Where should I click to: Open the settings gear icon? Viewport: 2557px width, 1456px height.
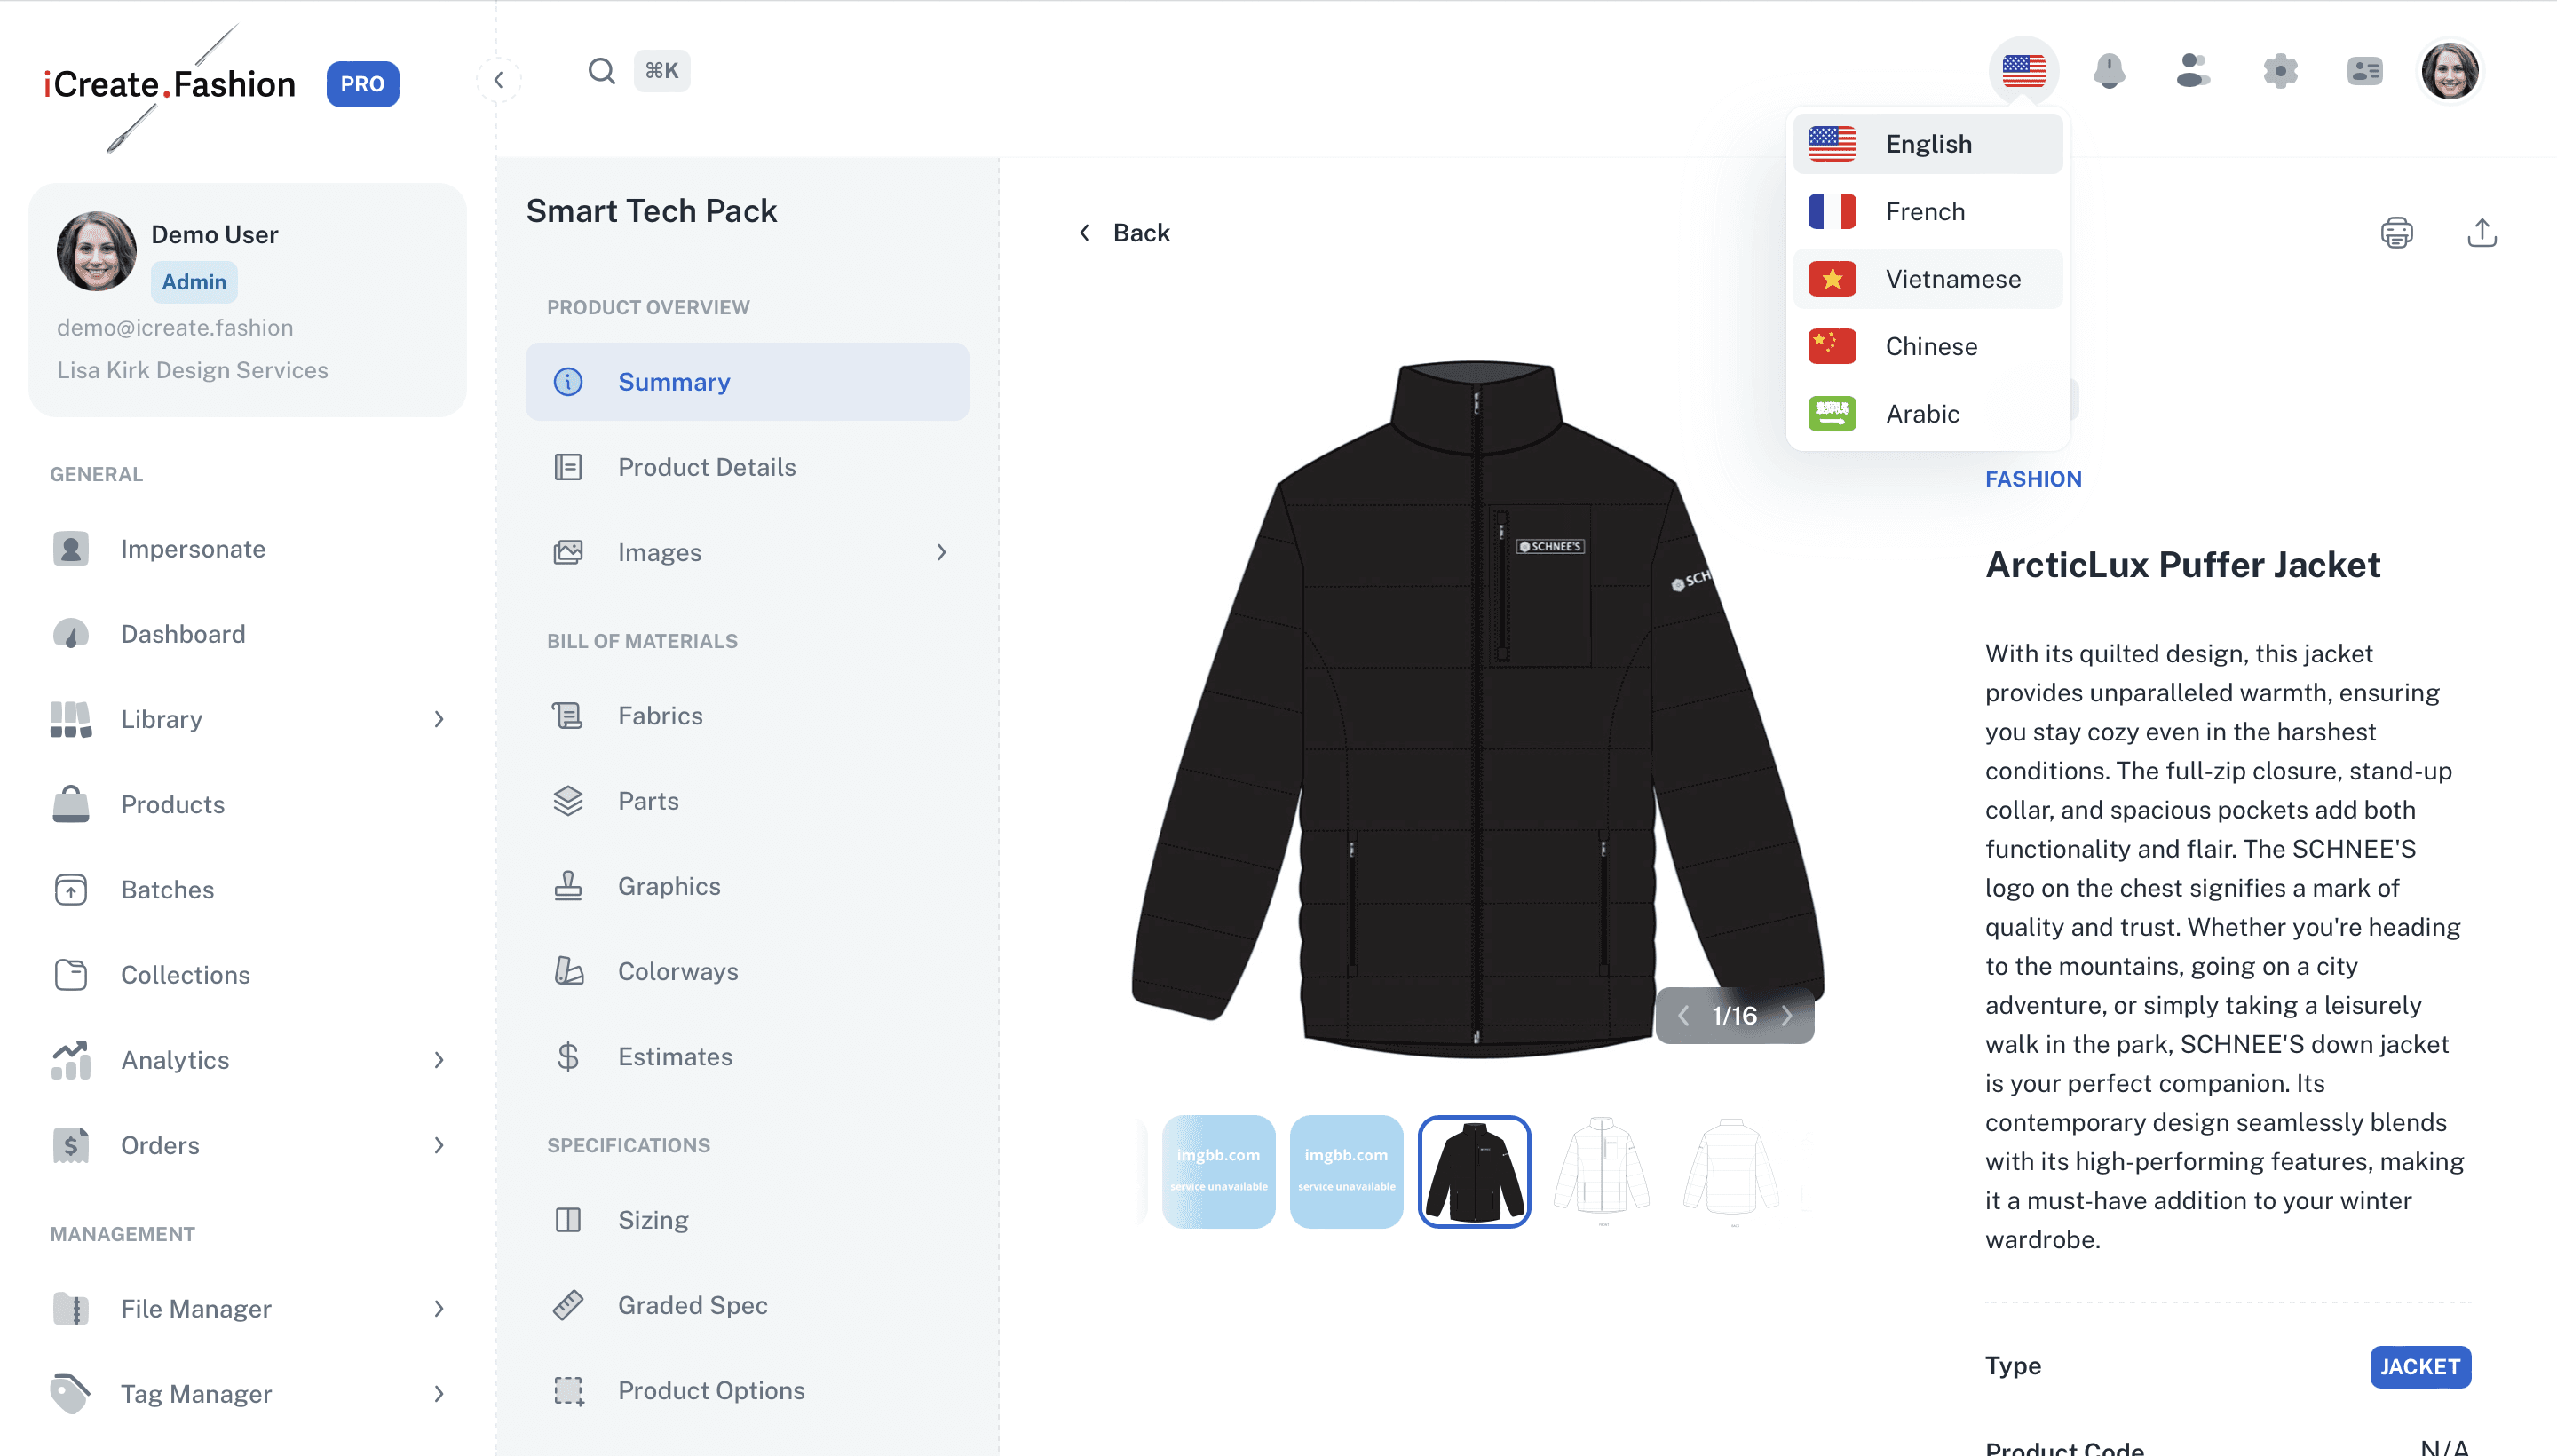2280,71
